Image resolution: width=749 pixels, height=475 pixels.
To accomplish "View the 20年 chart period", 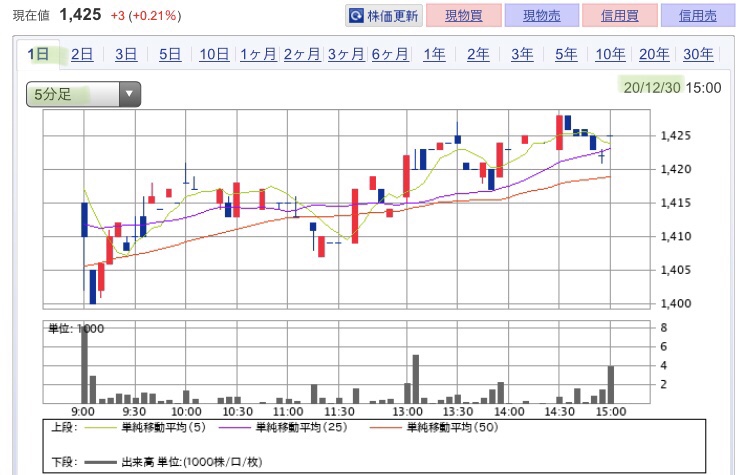I will 654,54.
